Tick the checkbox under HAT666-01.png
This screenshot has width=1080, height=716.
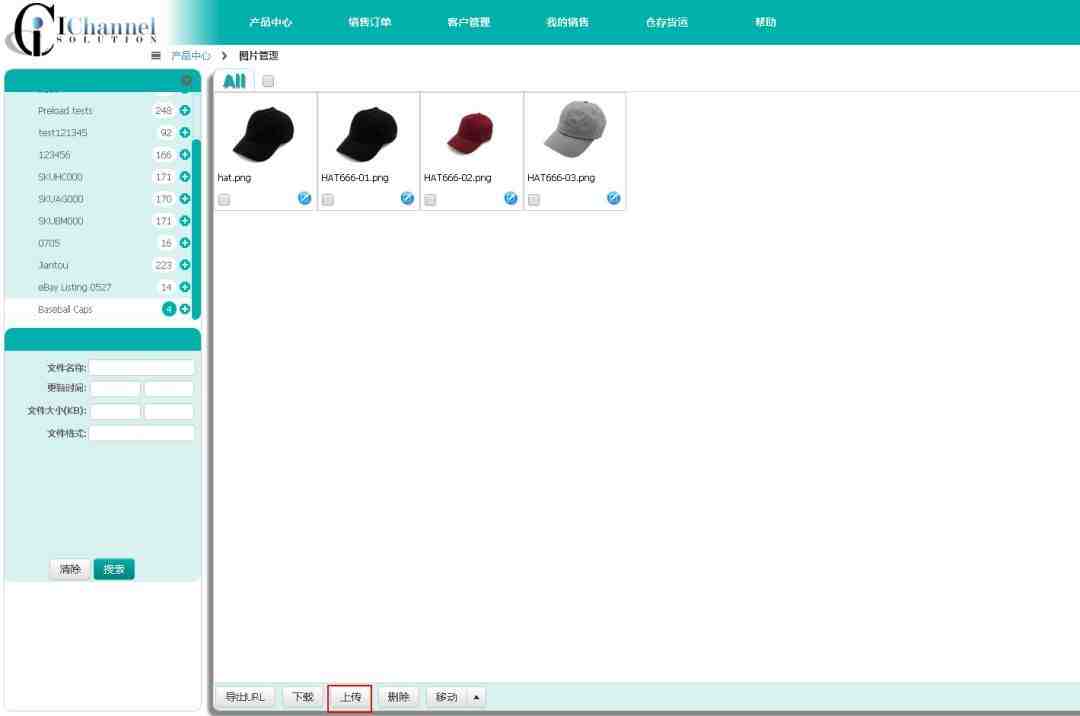click(x=328, y=200)
